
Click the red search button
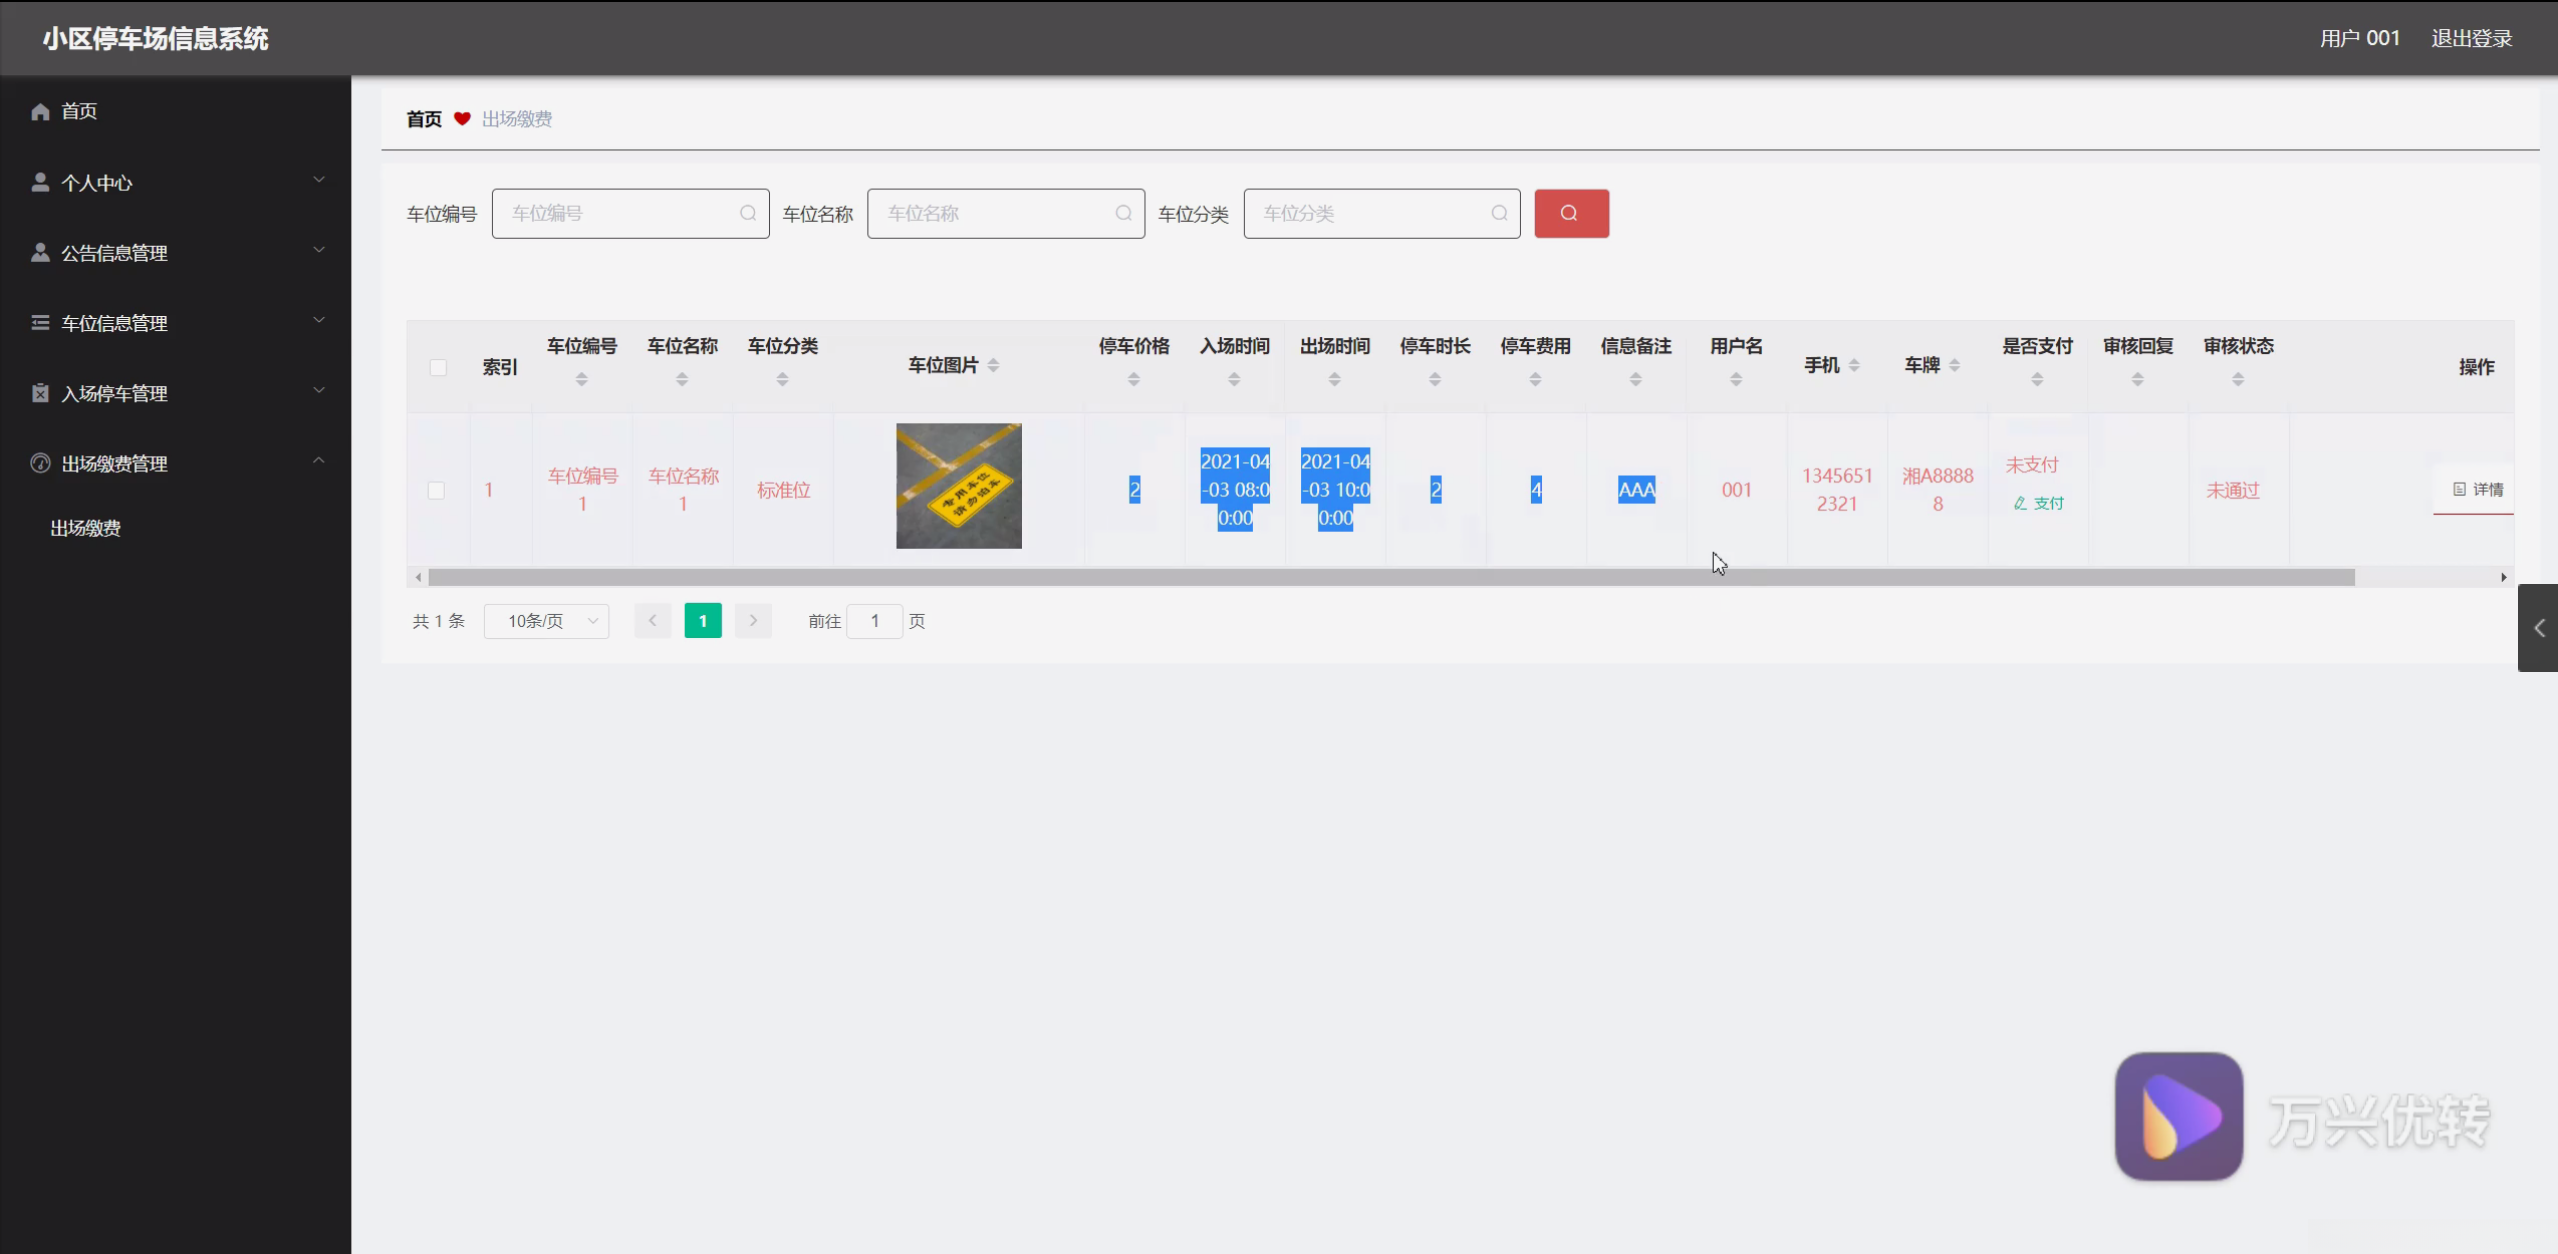tap(1571, 213)
